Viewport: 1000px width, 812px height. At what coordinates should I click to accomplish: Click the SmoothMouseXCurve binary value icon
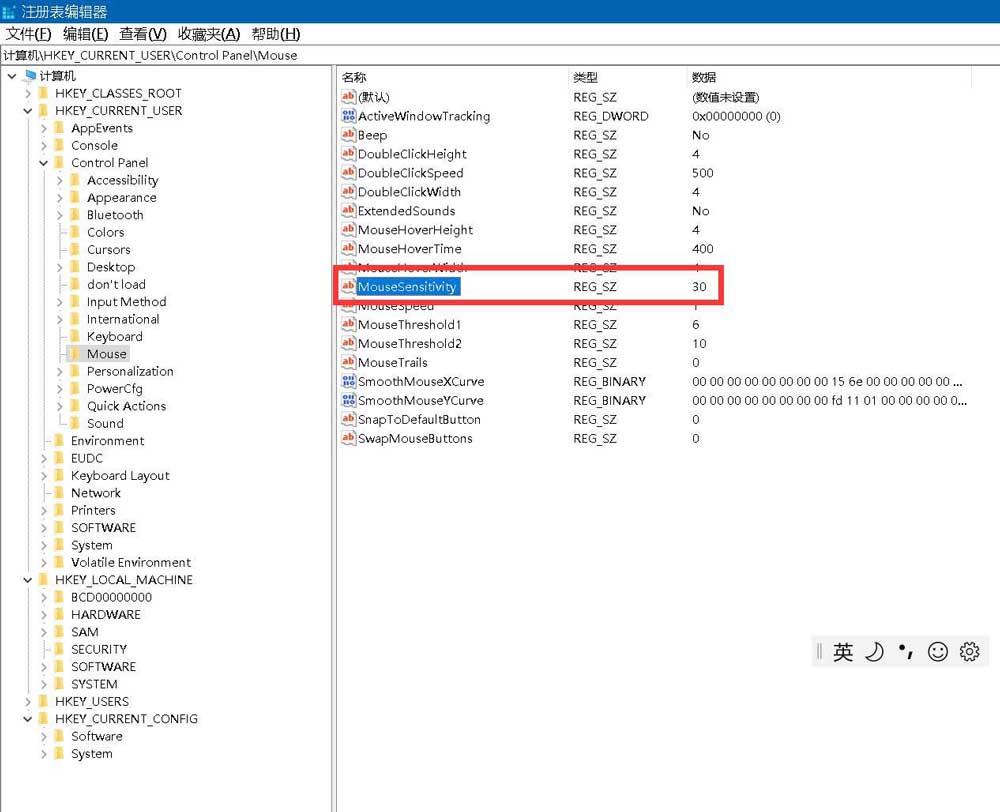point(348,381)
